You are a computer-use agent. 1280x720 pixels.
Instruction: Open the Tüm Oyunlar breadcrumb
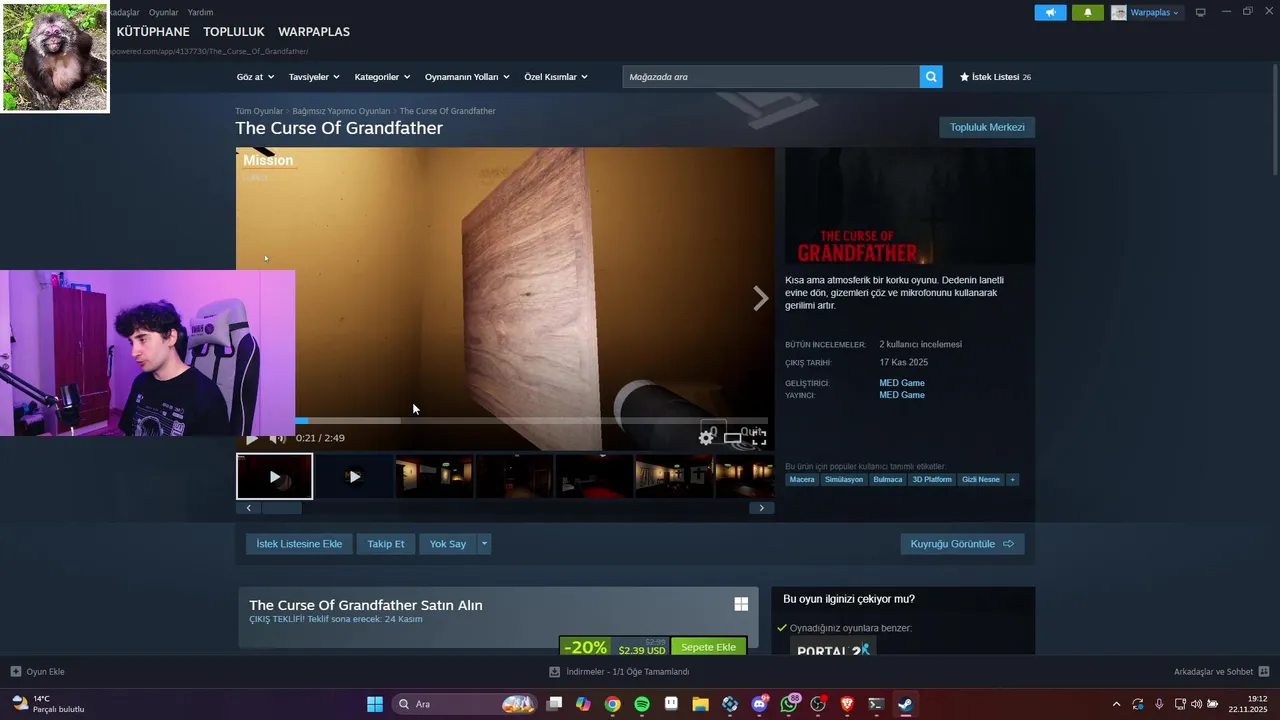[259, 111]
